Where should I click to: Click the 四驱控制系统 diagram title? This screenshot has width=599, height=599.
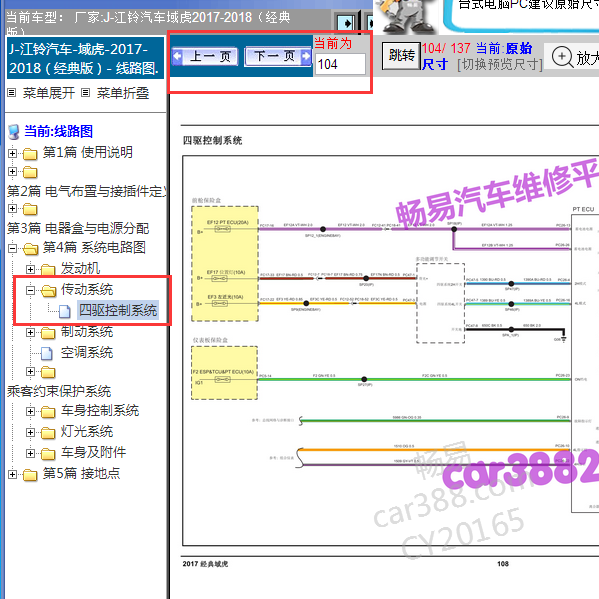(212, 141)
